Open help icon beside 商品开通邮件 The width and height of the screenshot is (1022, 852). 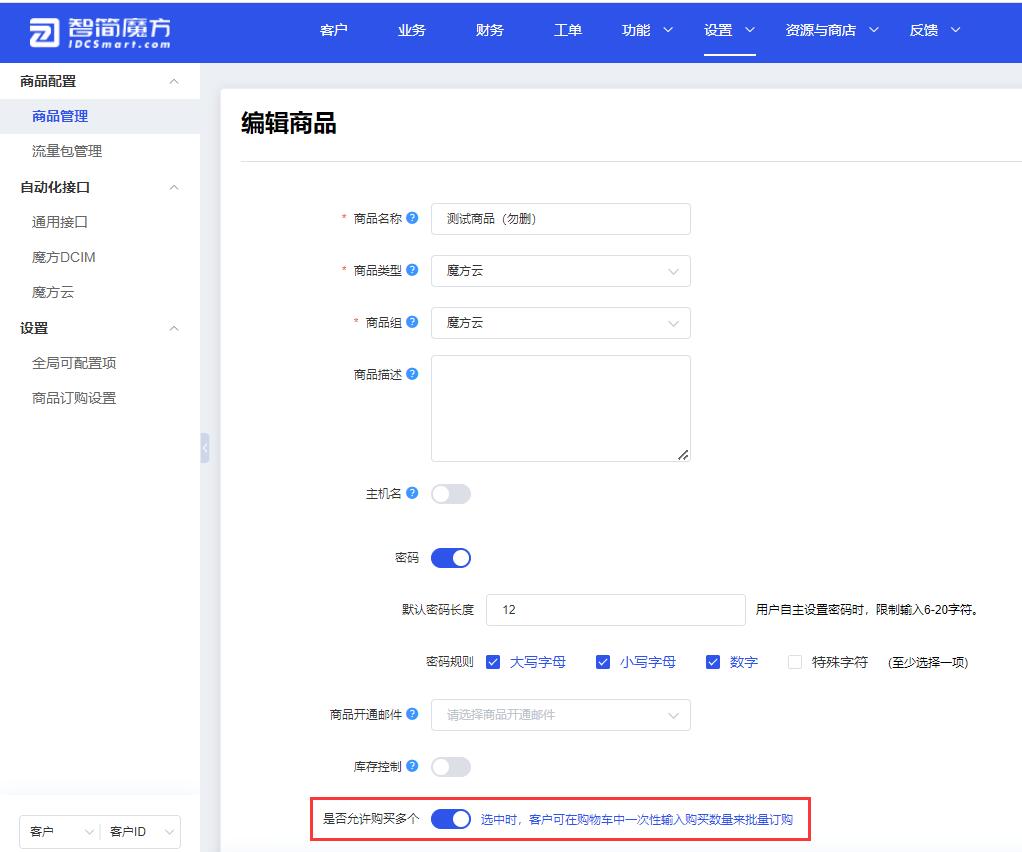coord(412,714)
